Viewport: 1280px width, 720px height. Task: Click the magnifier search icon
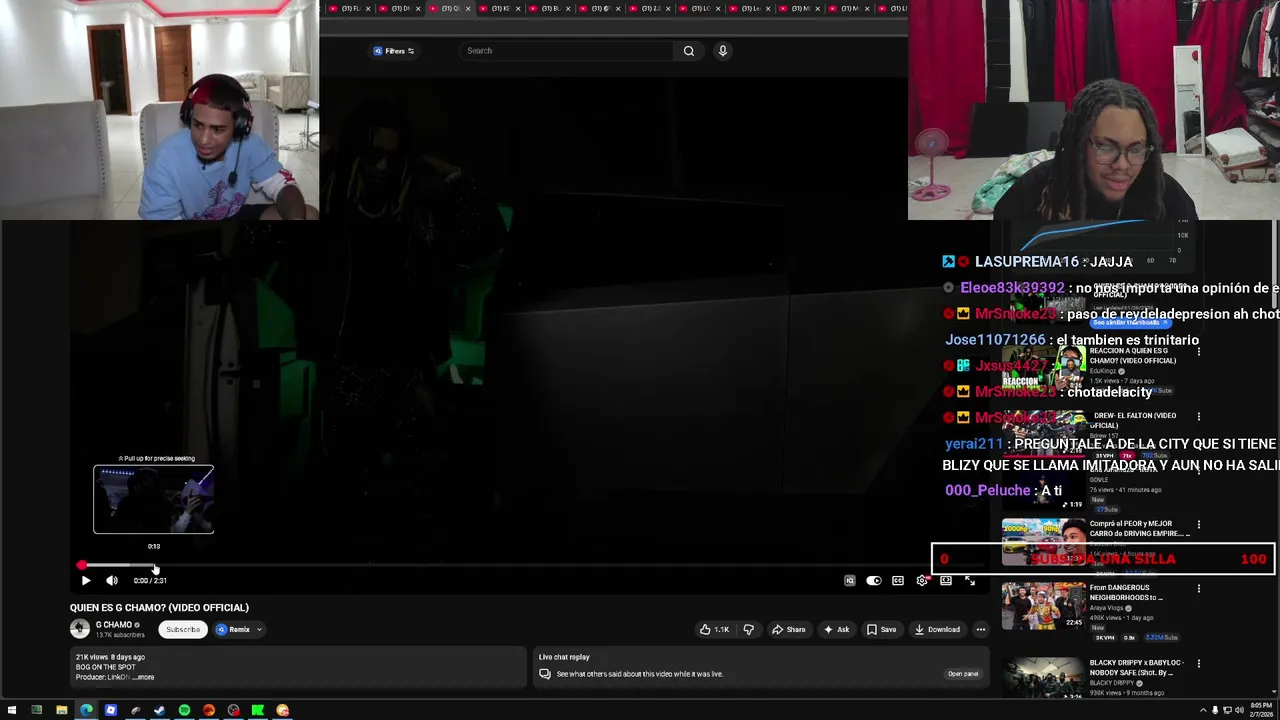(x=689, y=51)
